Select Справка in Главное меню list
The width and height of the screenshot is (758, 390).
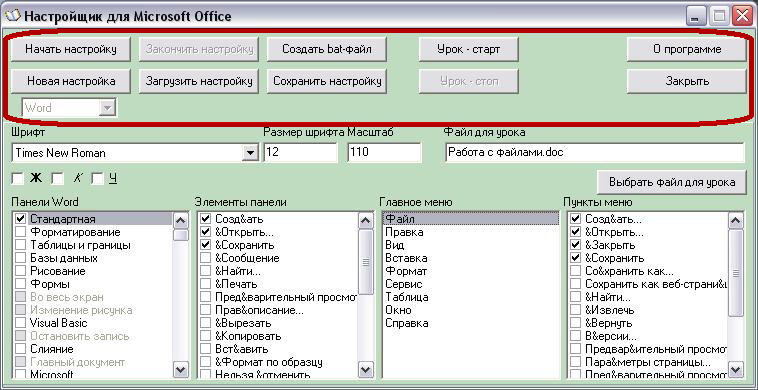point(470,323)
